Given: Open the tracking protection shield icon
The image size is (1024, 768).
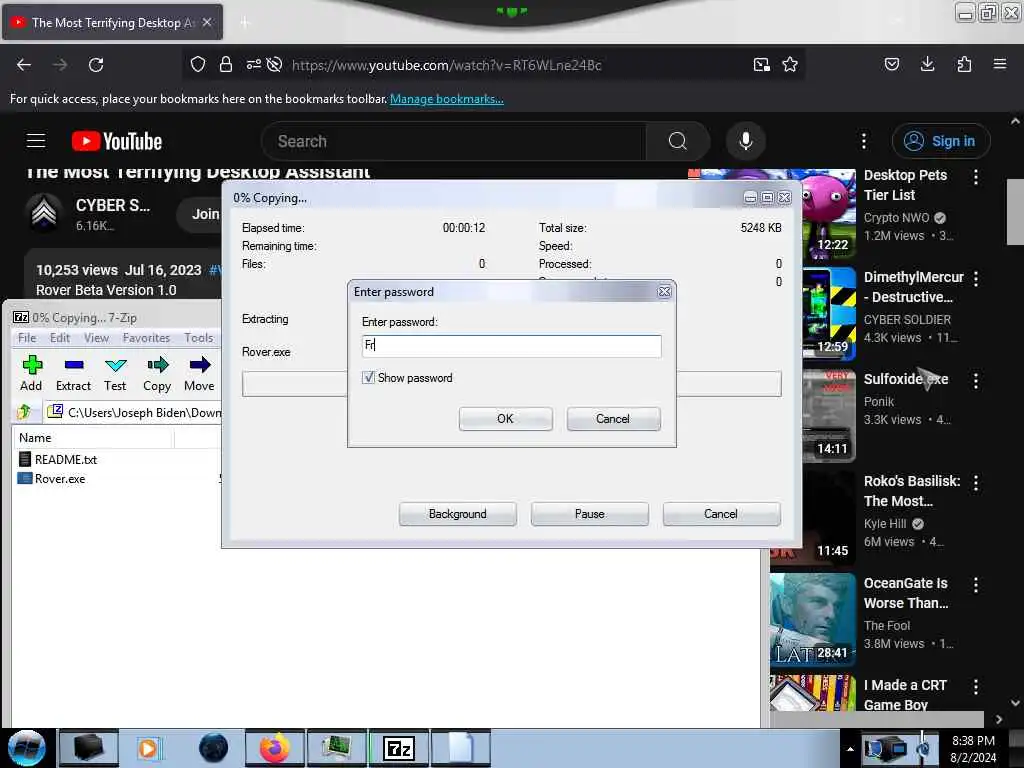Looking at the screenshot, I should [x=198, y=64].
